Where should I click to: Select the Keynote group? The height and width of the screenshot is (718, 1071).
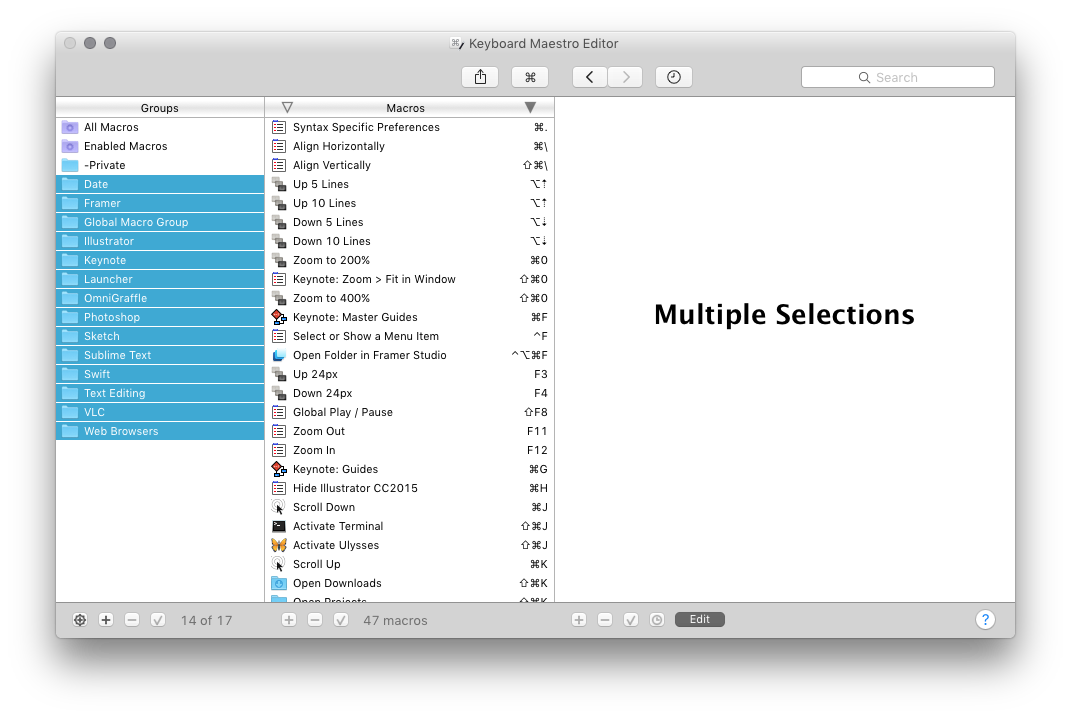coord(160,260)
